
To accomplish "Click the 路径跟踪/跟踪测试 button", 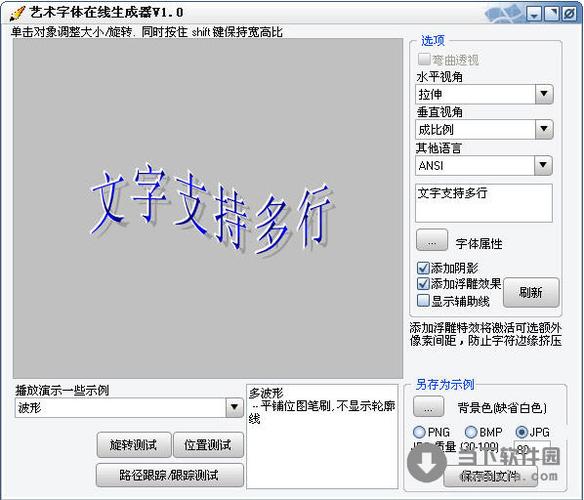I will click(170, 475).
